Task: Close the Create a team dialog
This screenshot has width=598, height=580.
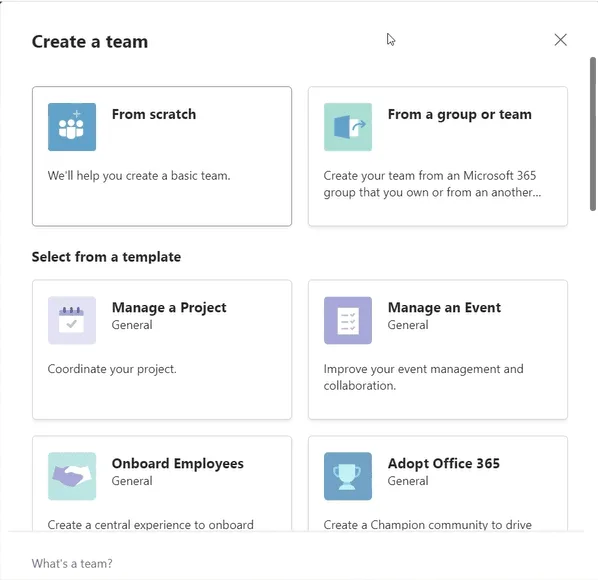Action: point(560,40)
